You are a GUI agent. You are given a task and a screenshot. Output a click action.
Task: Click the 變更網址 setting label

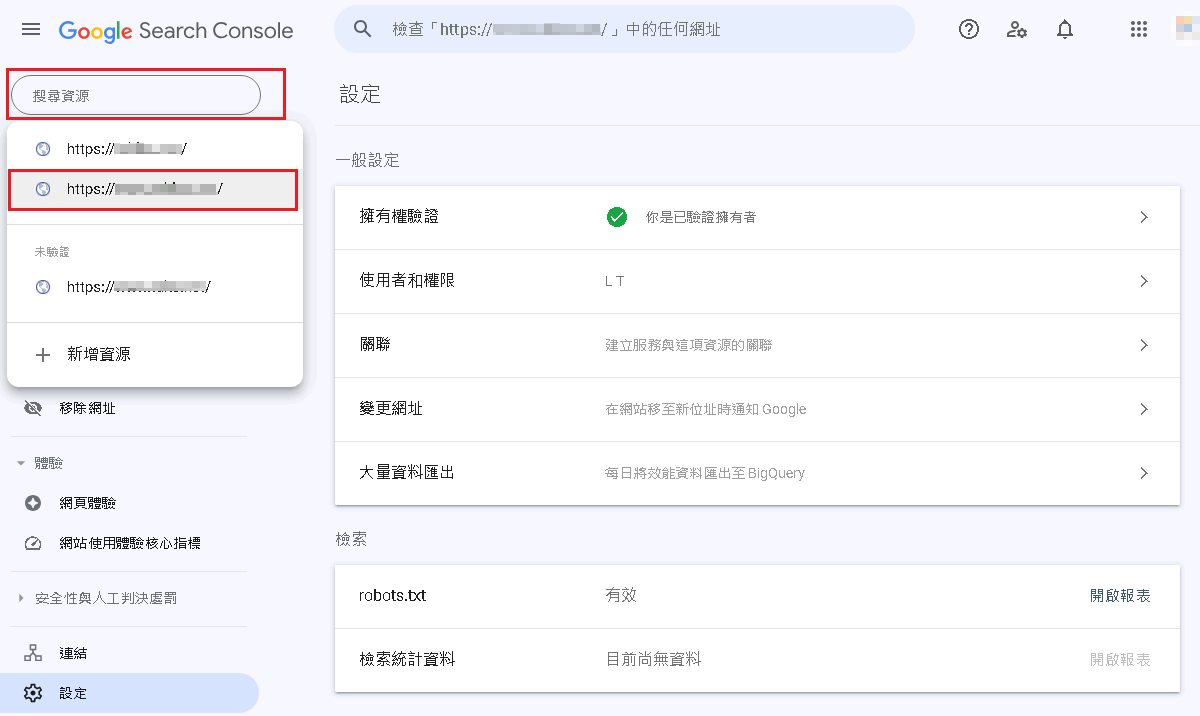[x=391, y=409]
